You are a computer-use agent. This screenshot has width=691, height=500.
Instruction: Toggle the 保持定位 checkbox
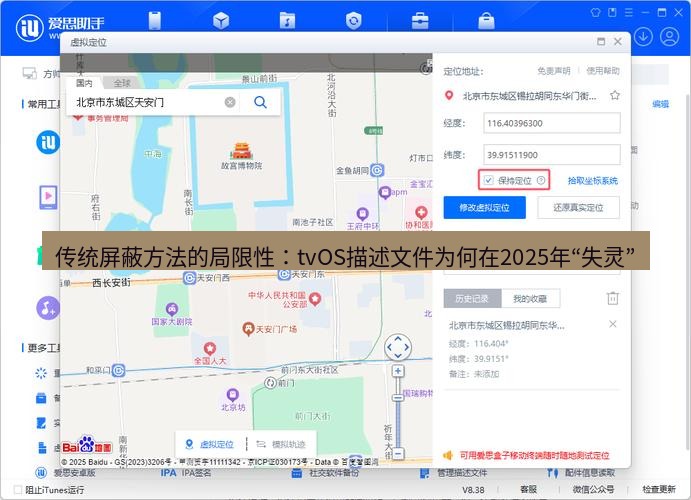tap(488, 180)
